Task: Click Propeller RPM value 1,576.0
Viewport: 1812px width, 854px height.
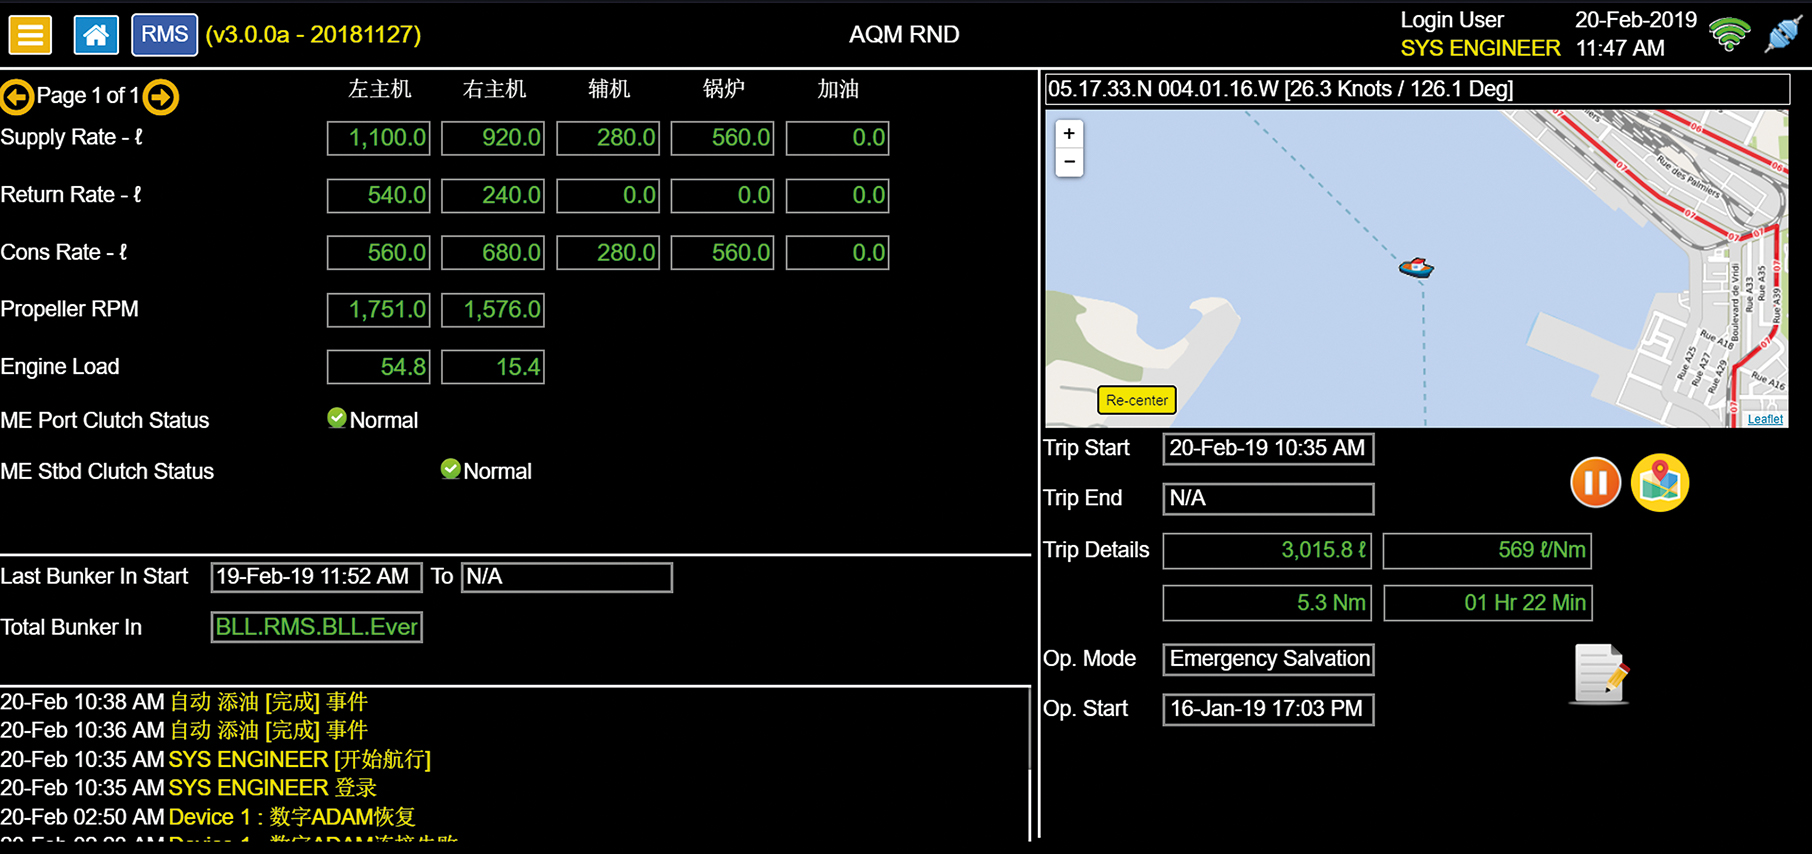Action: [493, 310]
